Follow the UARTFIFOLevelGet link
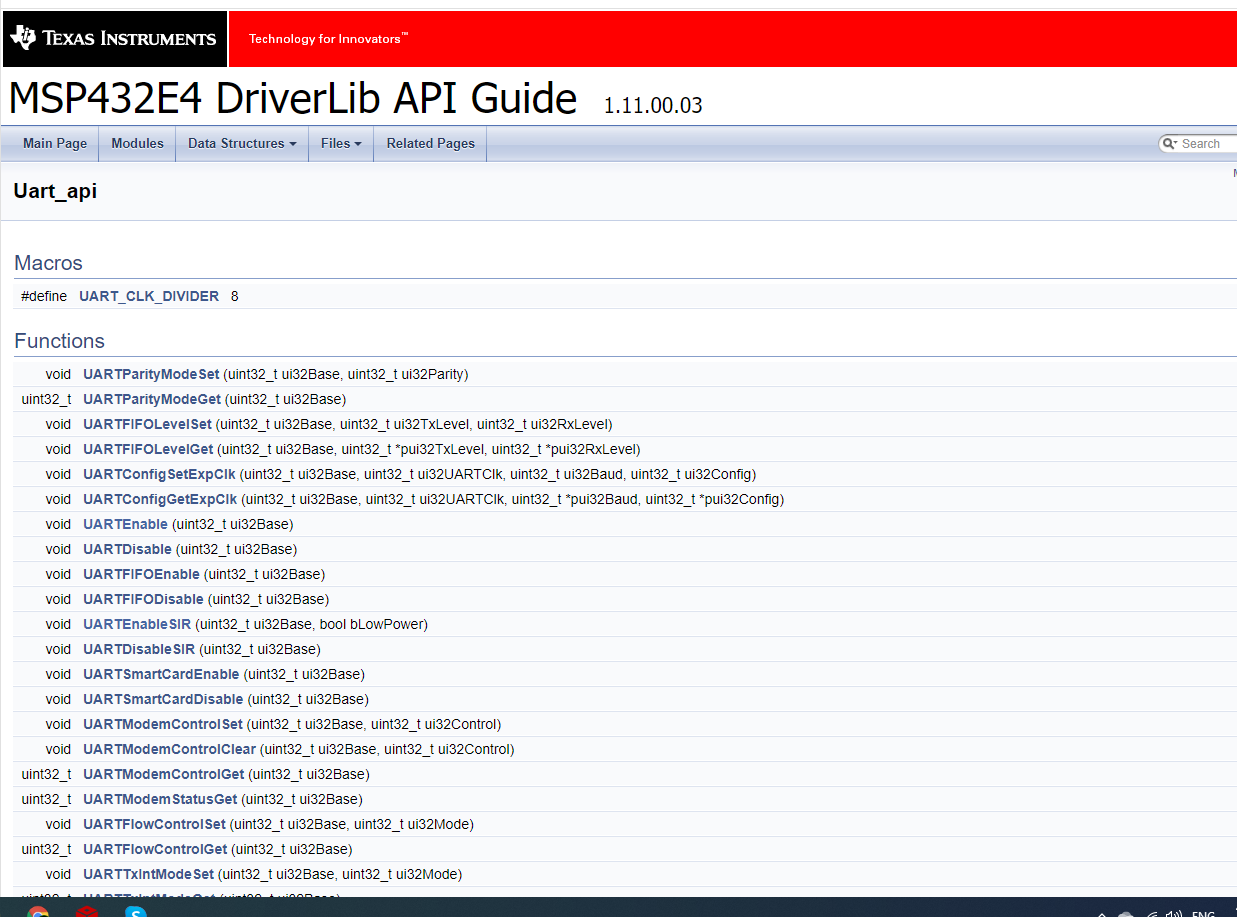 pos(148,450)
